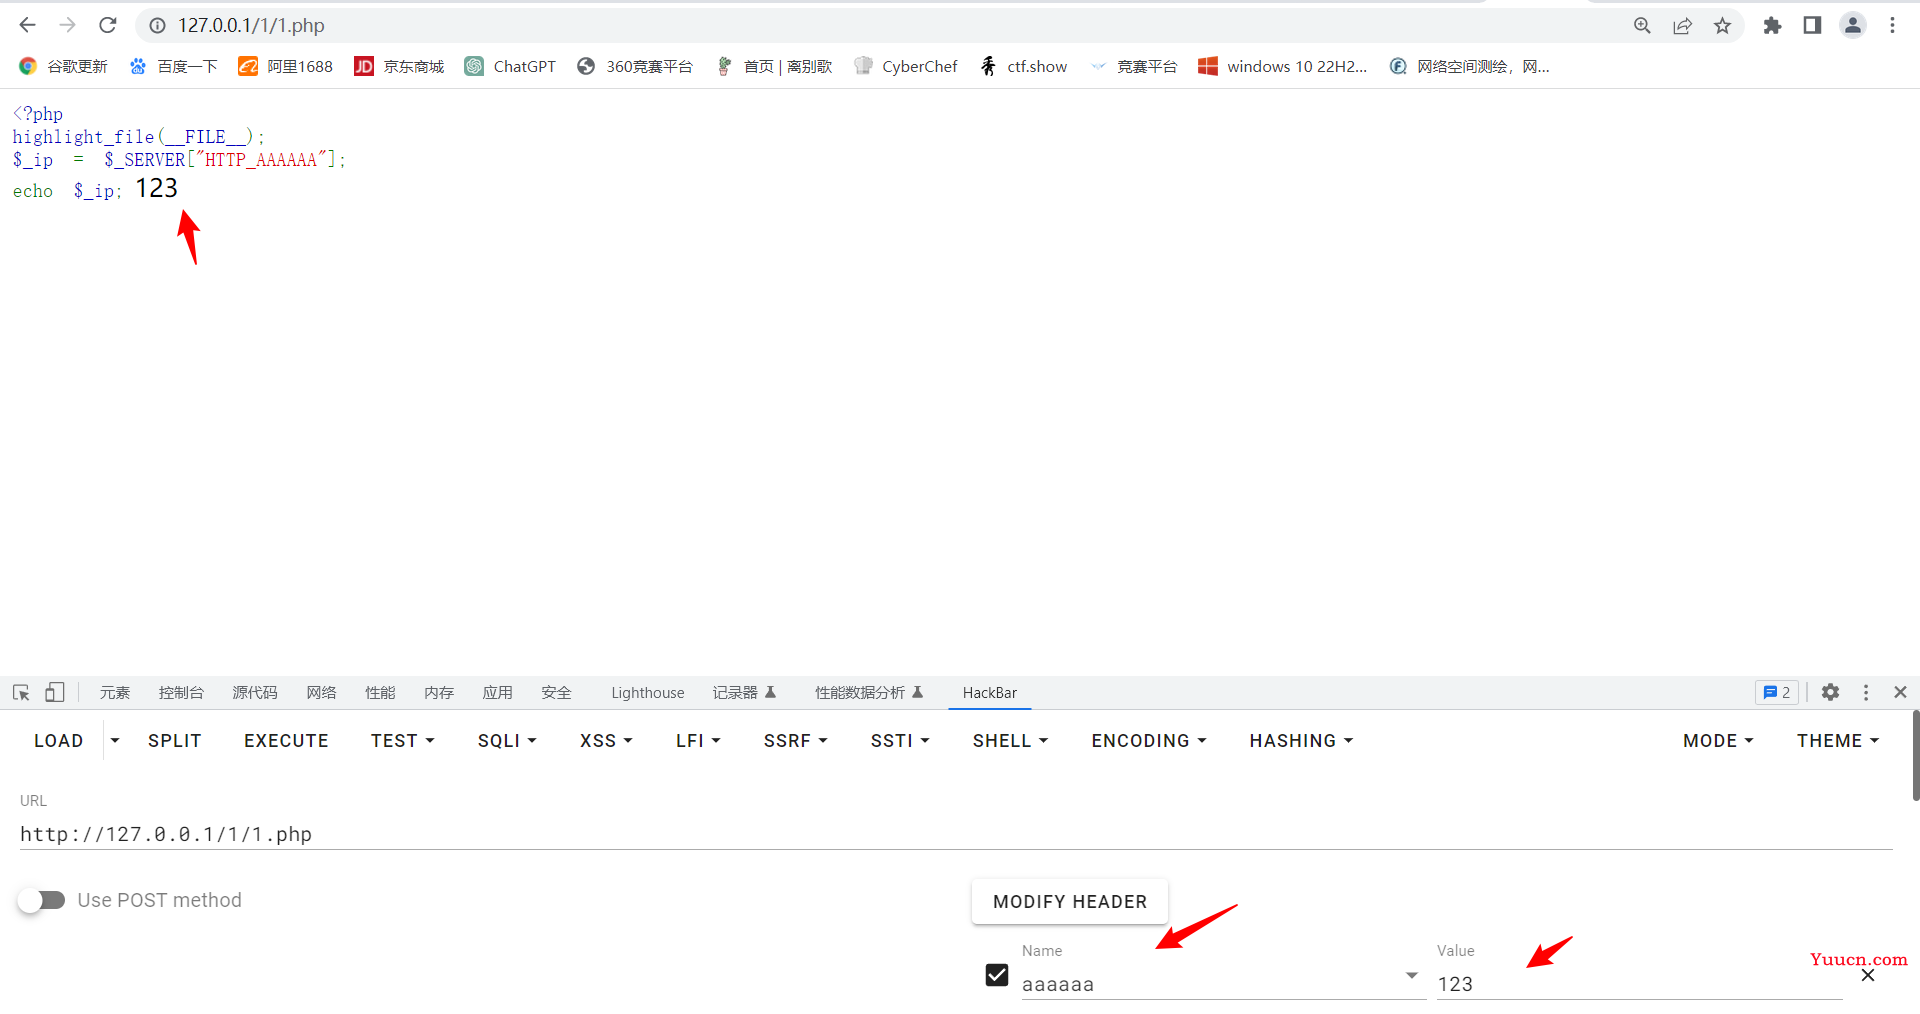1920x1014 pixels.
Task: Switch to the 元素 DevTools tab
Action: pos(115,692)
